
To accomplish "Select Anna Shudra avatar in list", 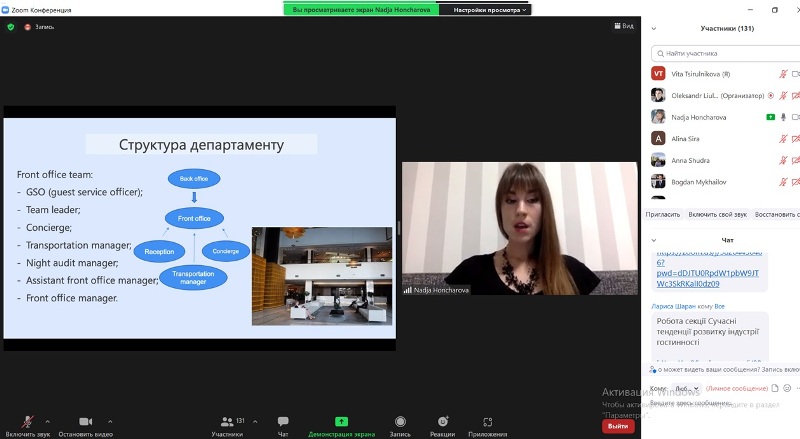I will 658,160.
